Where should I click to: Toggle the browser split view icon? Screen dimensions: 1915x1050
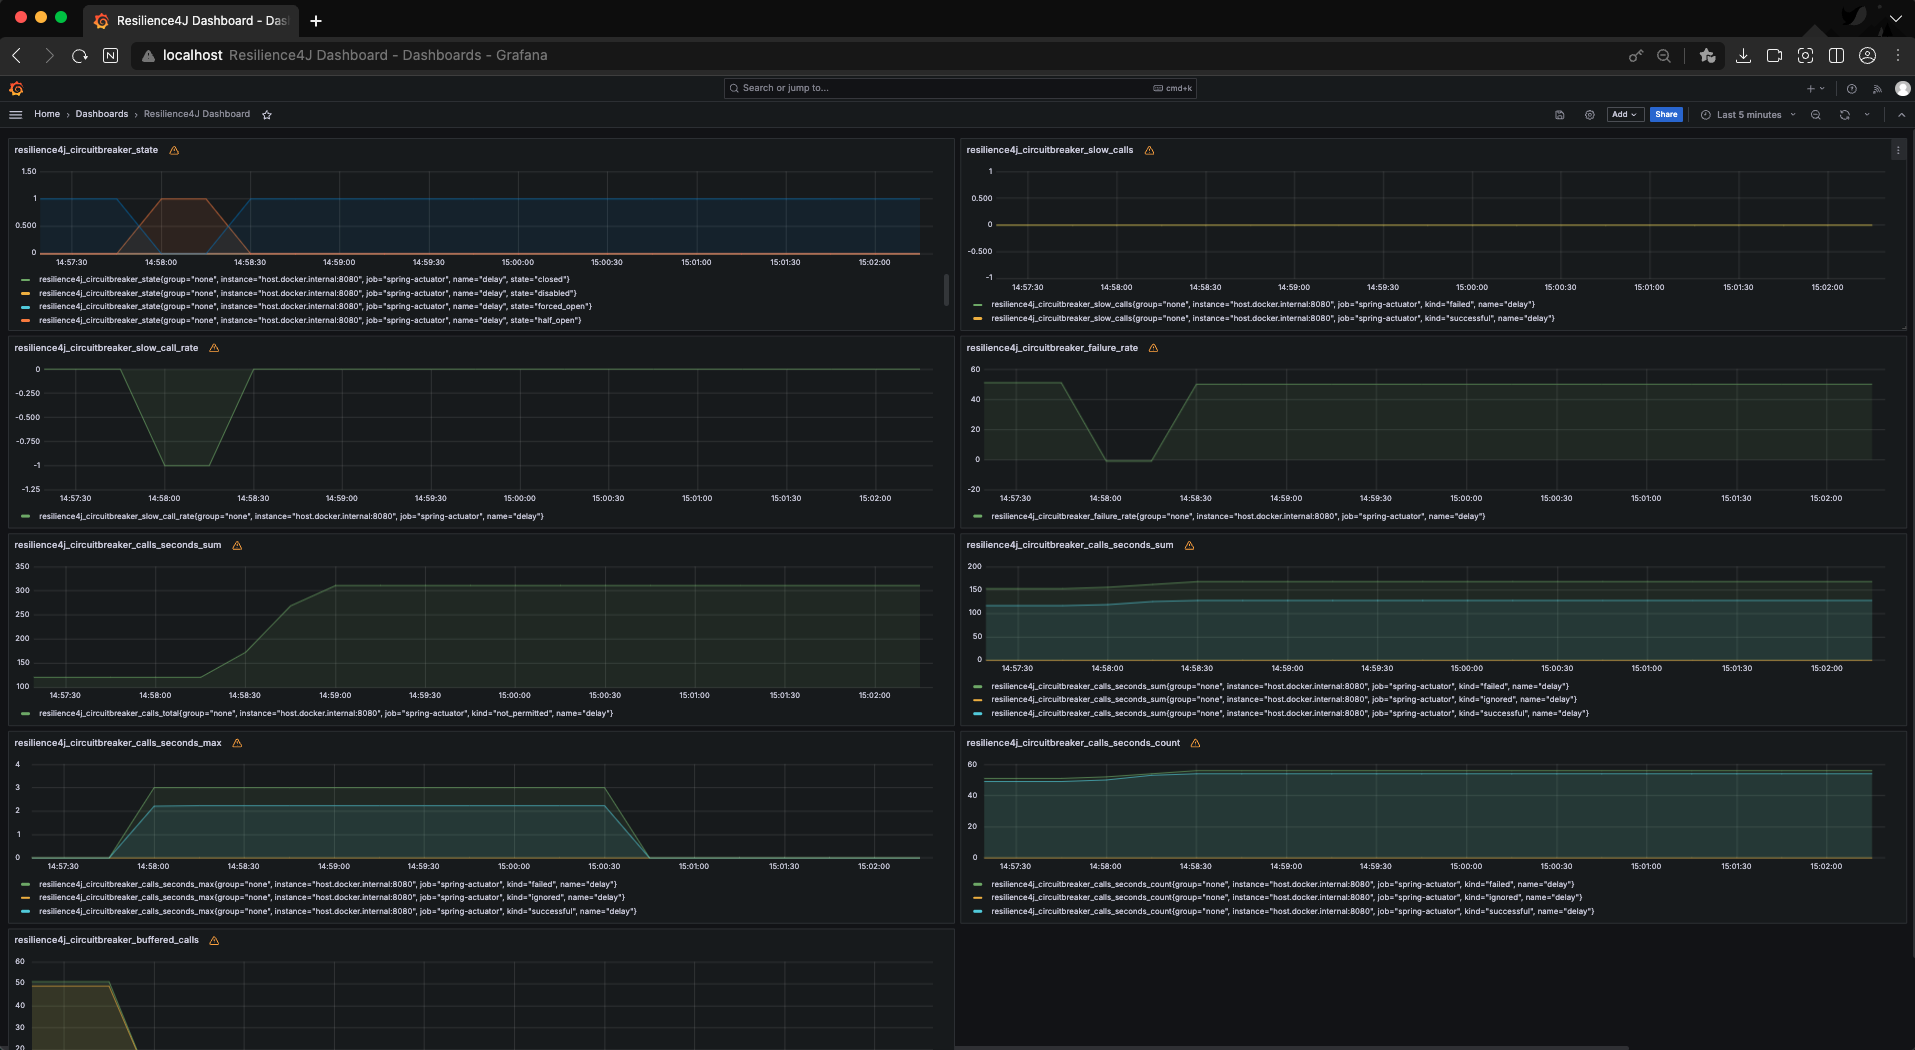pos(1836,56)
